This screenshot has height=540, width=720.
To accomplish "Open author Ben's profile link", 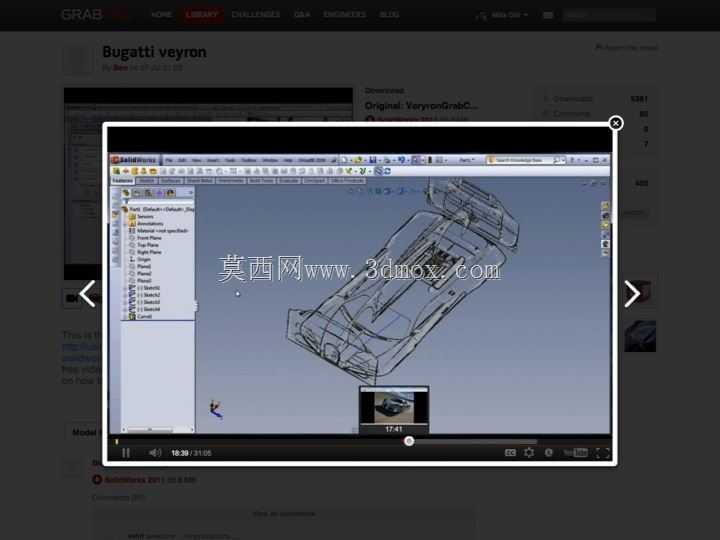I will click(120, 68).
